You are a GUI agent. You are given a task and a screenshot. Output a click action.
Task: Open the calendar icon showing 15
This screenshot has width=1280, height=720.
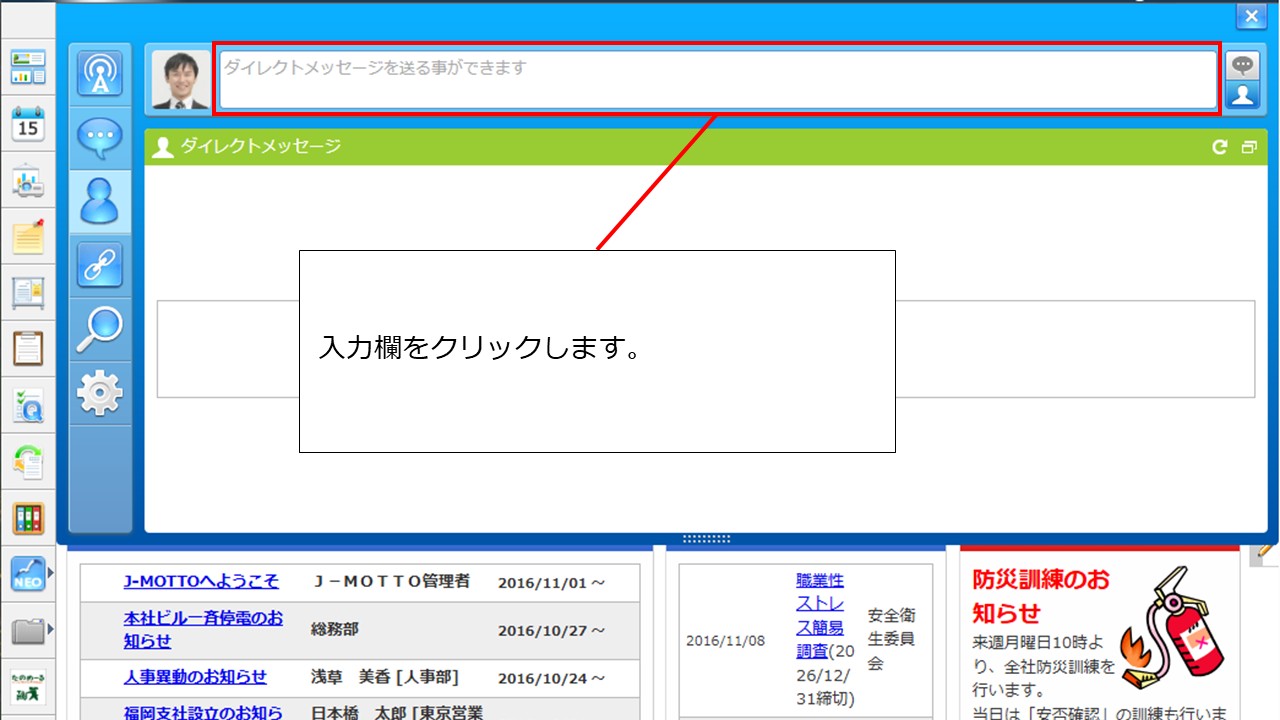click(x=28, y=125)
